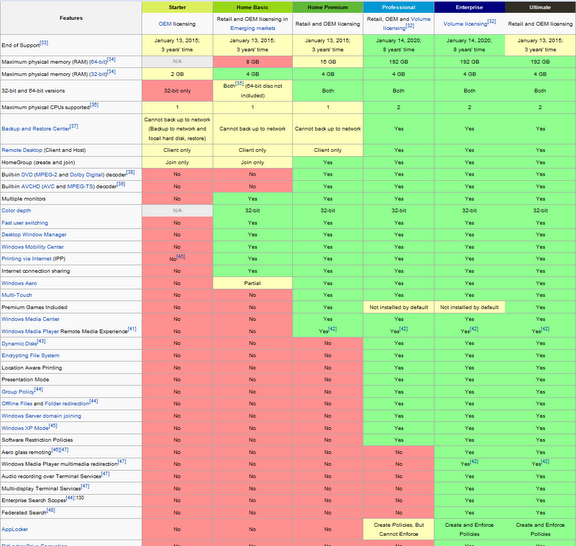The width and height of the screenshot is (576, 546).
Task: Click the Enterprise column header
Action: click(469, 7)
